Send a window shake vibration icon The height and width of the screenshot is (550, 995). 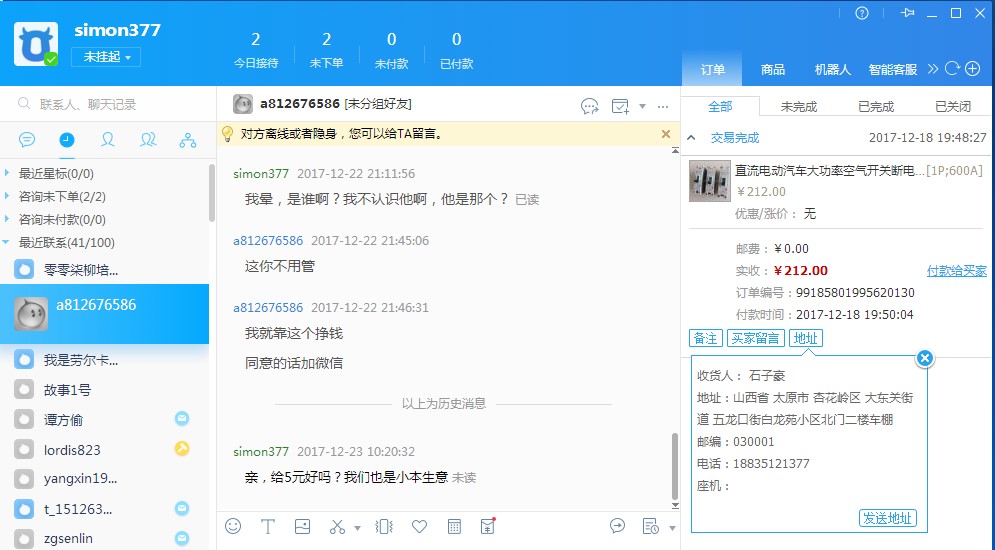click(384, 527)
